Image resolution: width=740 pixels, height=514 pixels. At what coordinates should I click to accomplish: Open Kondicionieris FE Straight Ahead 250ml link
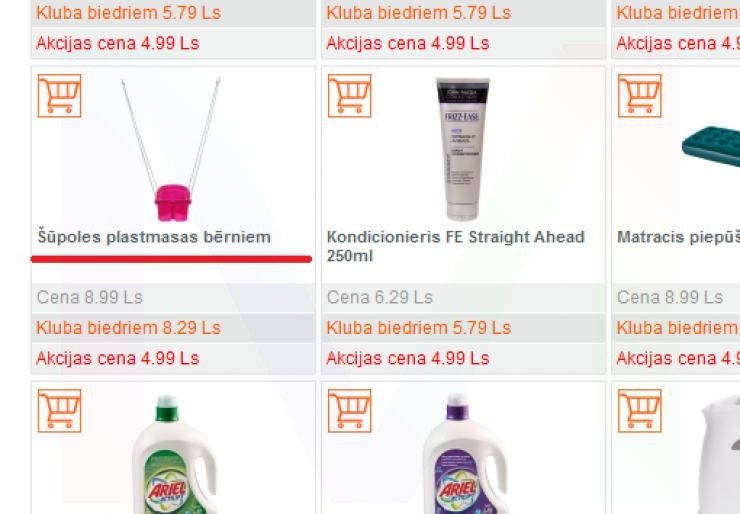tap(455, 246)
